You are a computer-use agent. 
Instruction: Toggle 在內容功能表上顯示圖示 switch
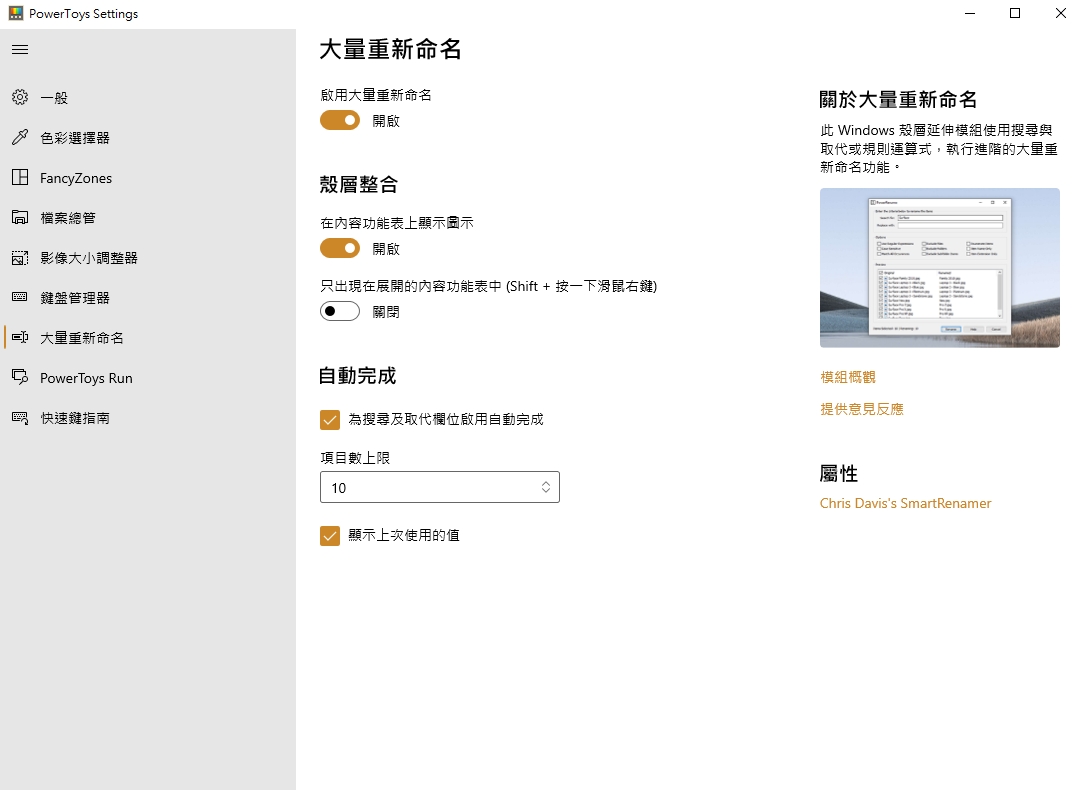340,248
